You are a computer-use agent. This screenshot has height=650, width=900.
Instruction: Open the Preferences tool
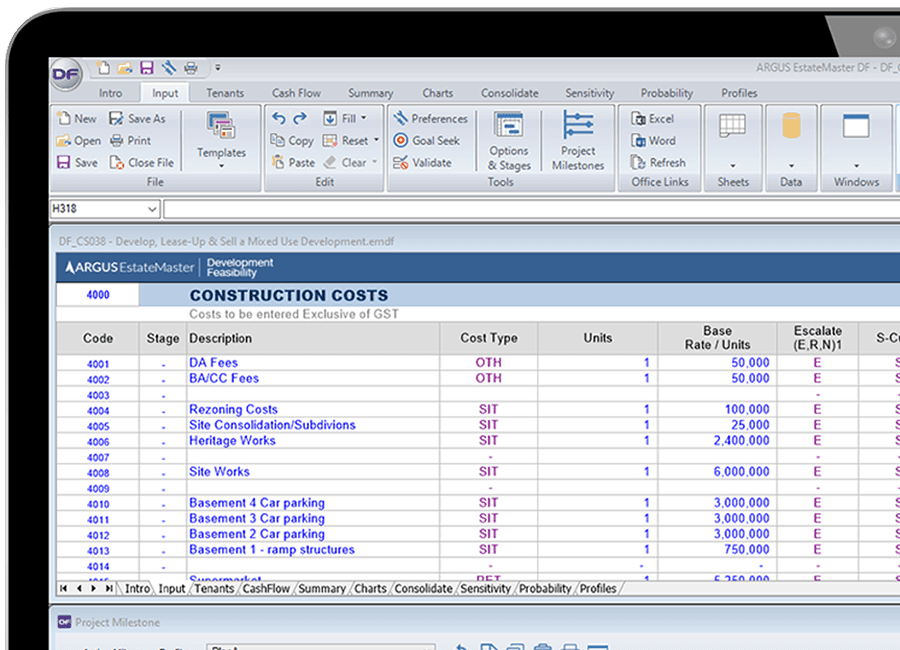pyautogui.click(x=432, y=118)
